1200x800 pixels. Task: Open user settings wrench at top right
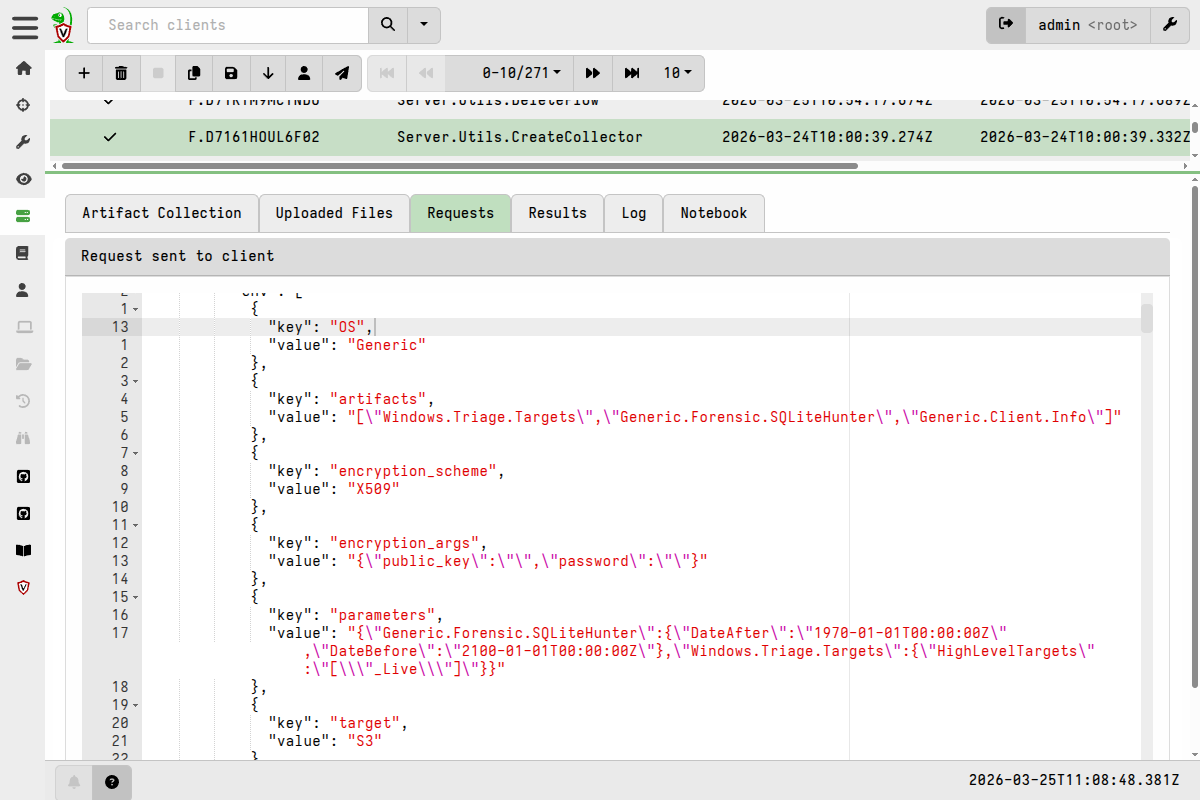[1169, 25]
